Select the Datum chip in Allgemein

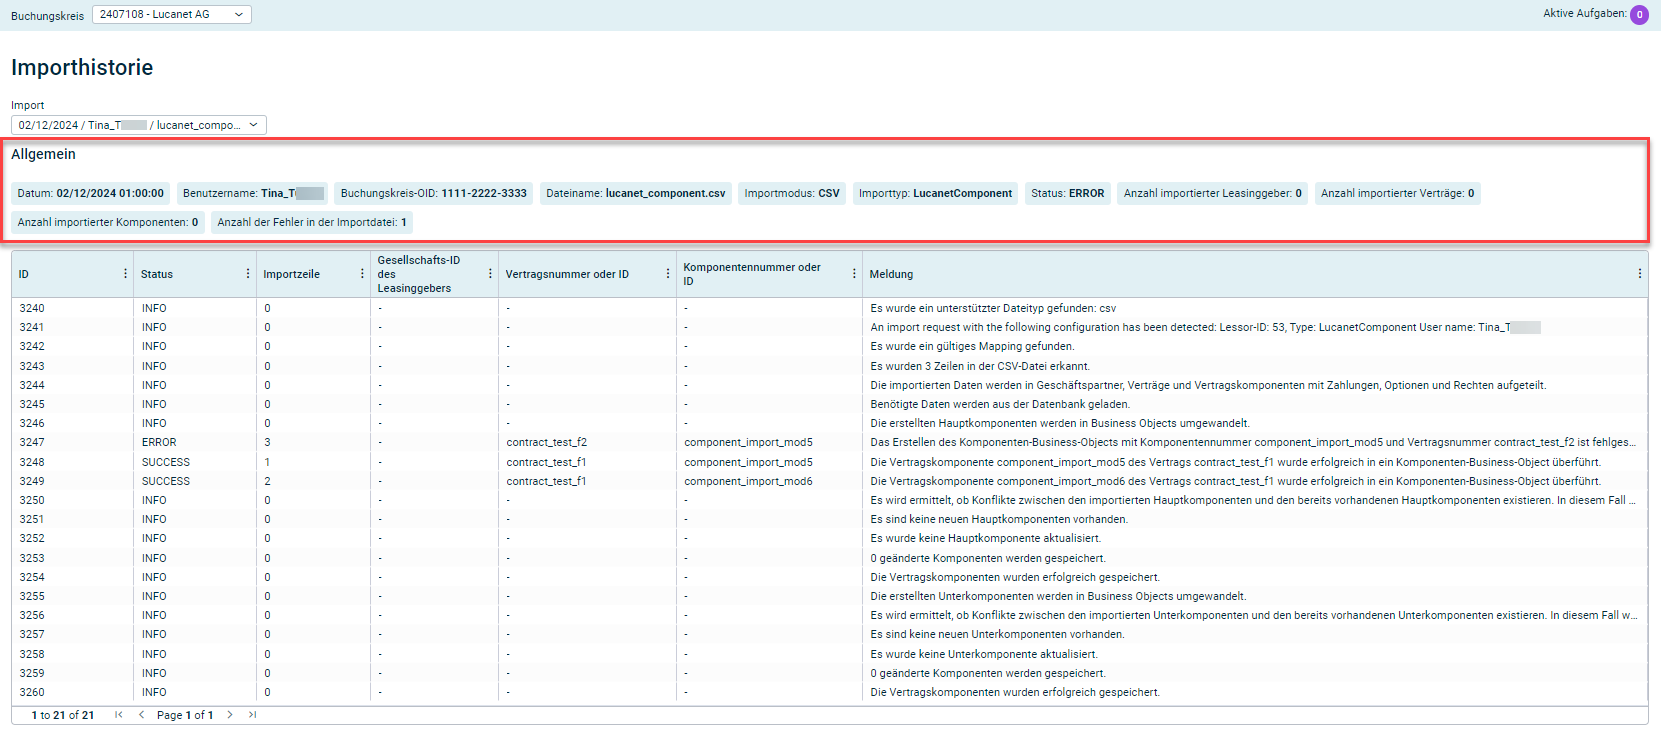[91, 193]
